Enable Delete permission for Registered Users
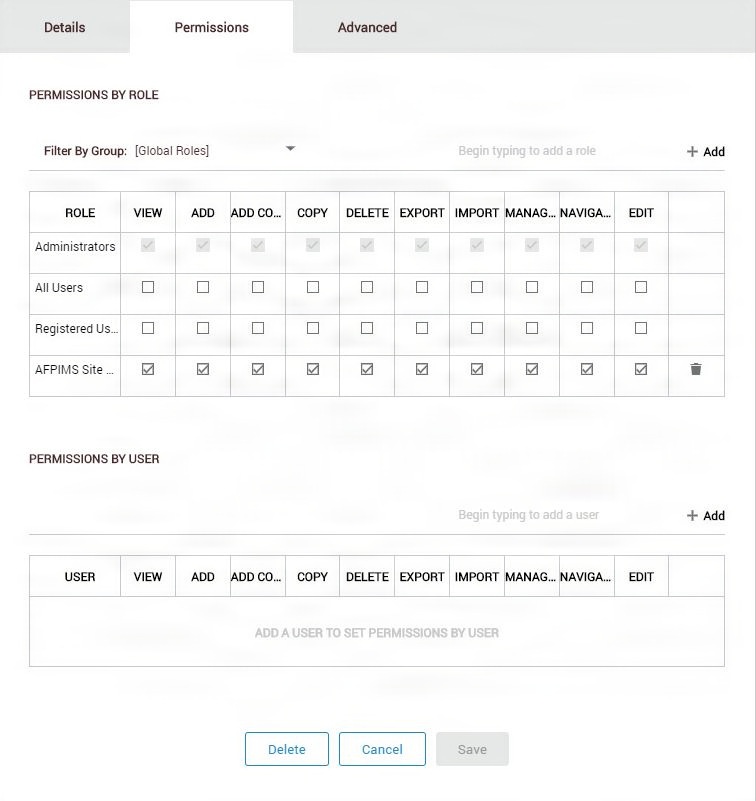Screen dimensions: 756x801 [x=367, y=328]
